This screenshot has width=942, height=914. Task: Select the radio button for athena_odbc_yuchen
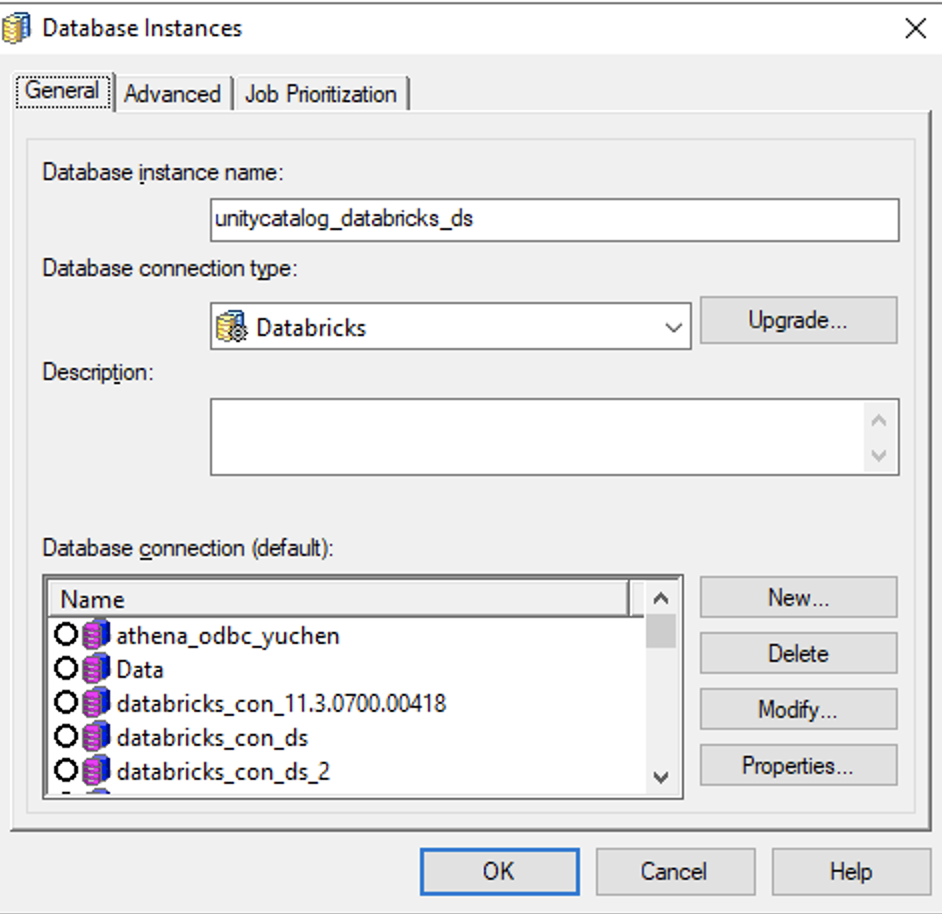(68, 634)
